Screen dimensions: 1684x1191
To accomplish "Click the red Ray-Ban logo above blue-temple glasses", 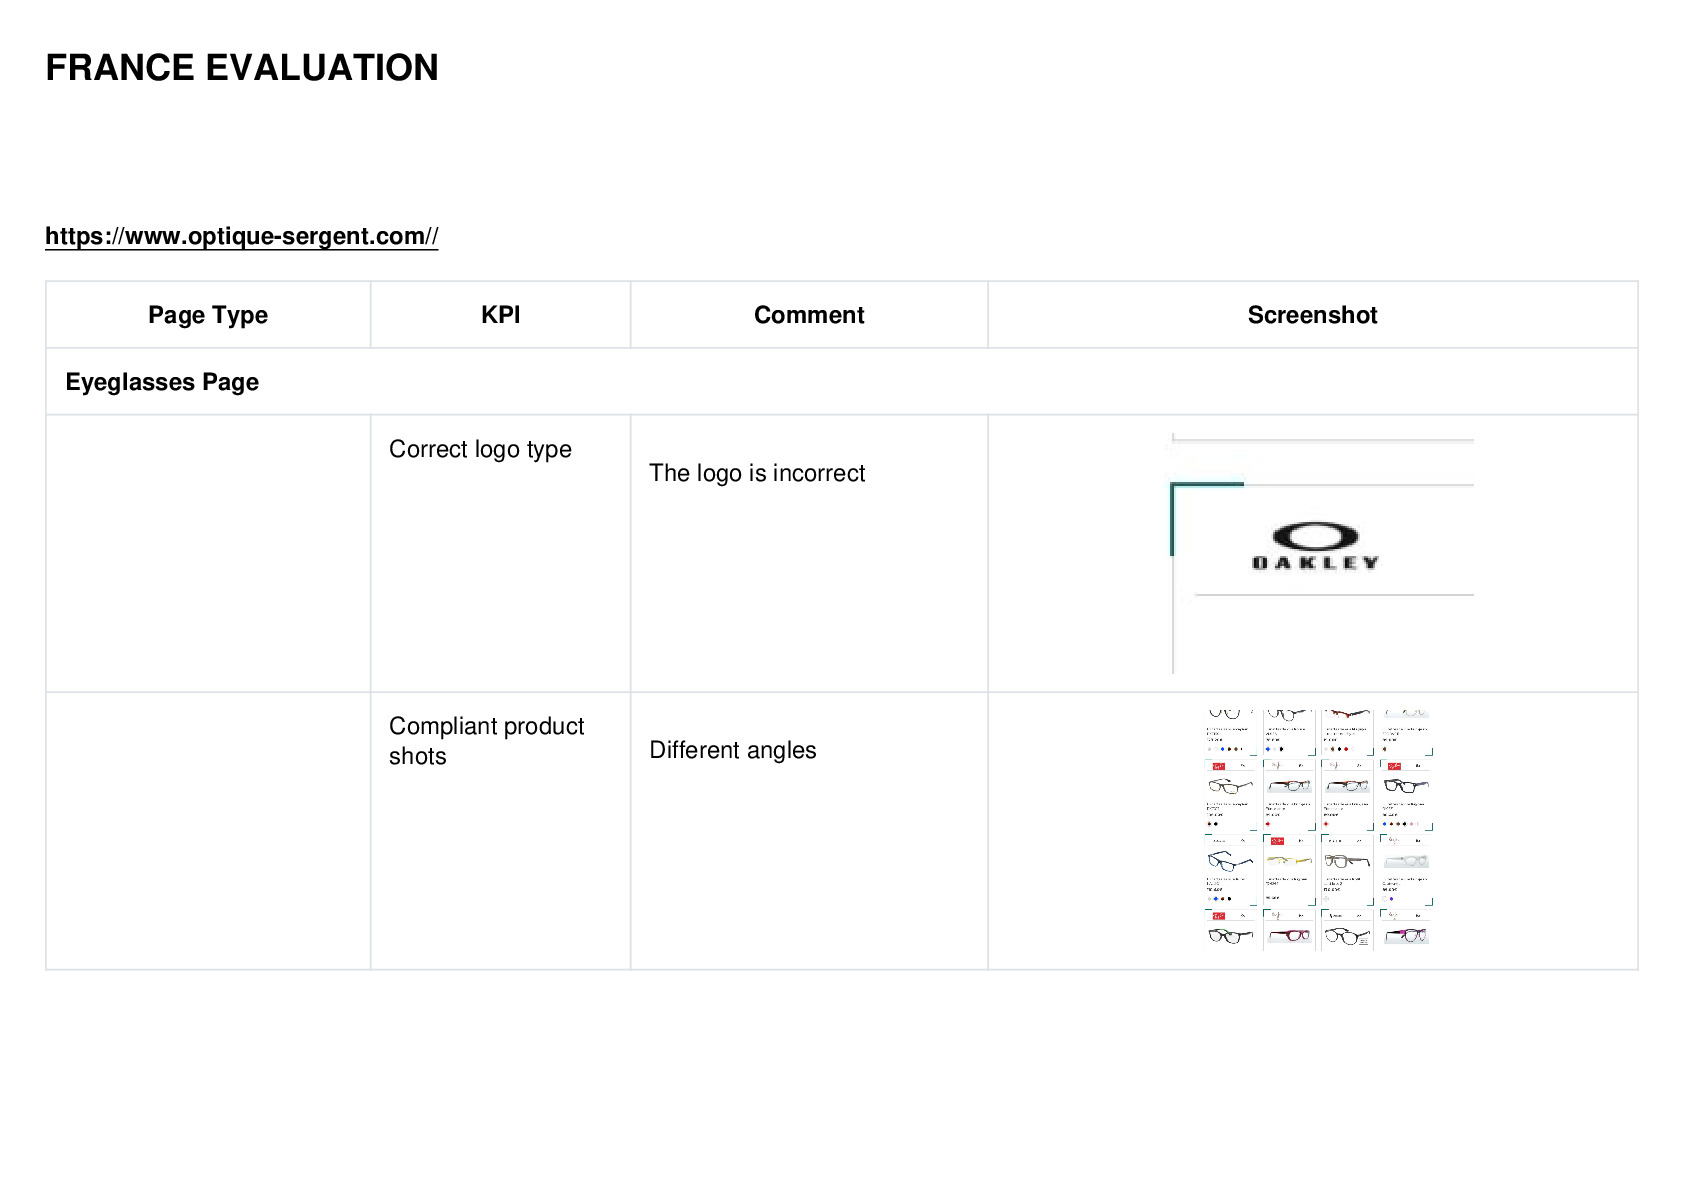I will 1394,766.
